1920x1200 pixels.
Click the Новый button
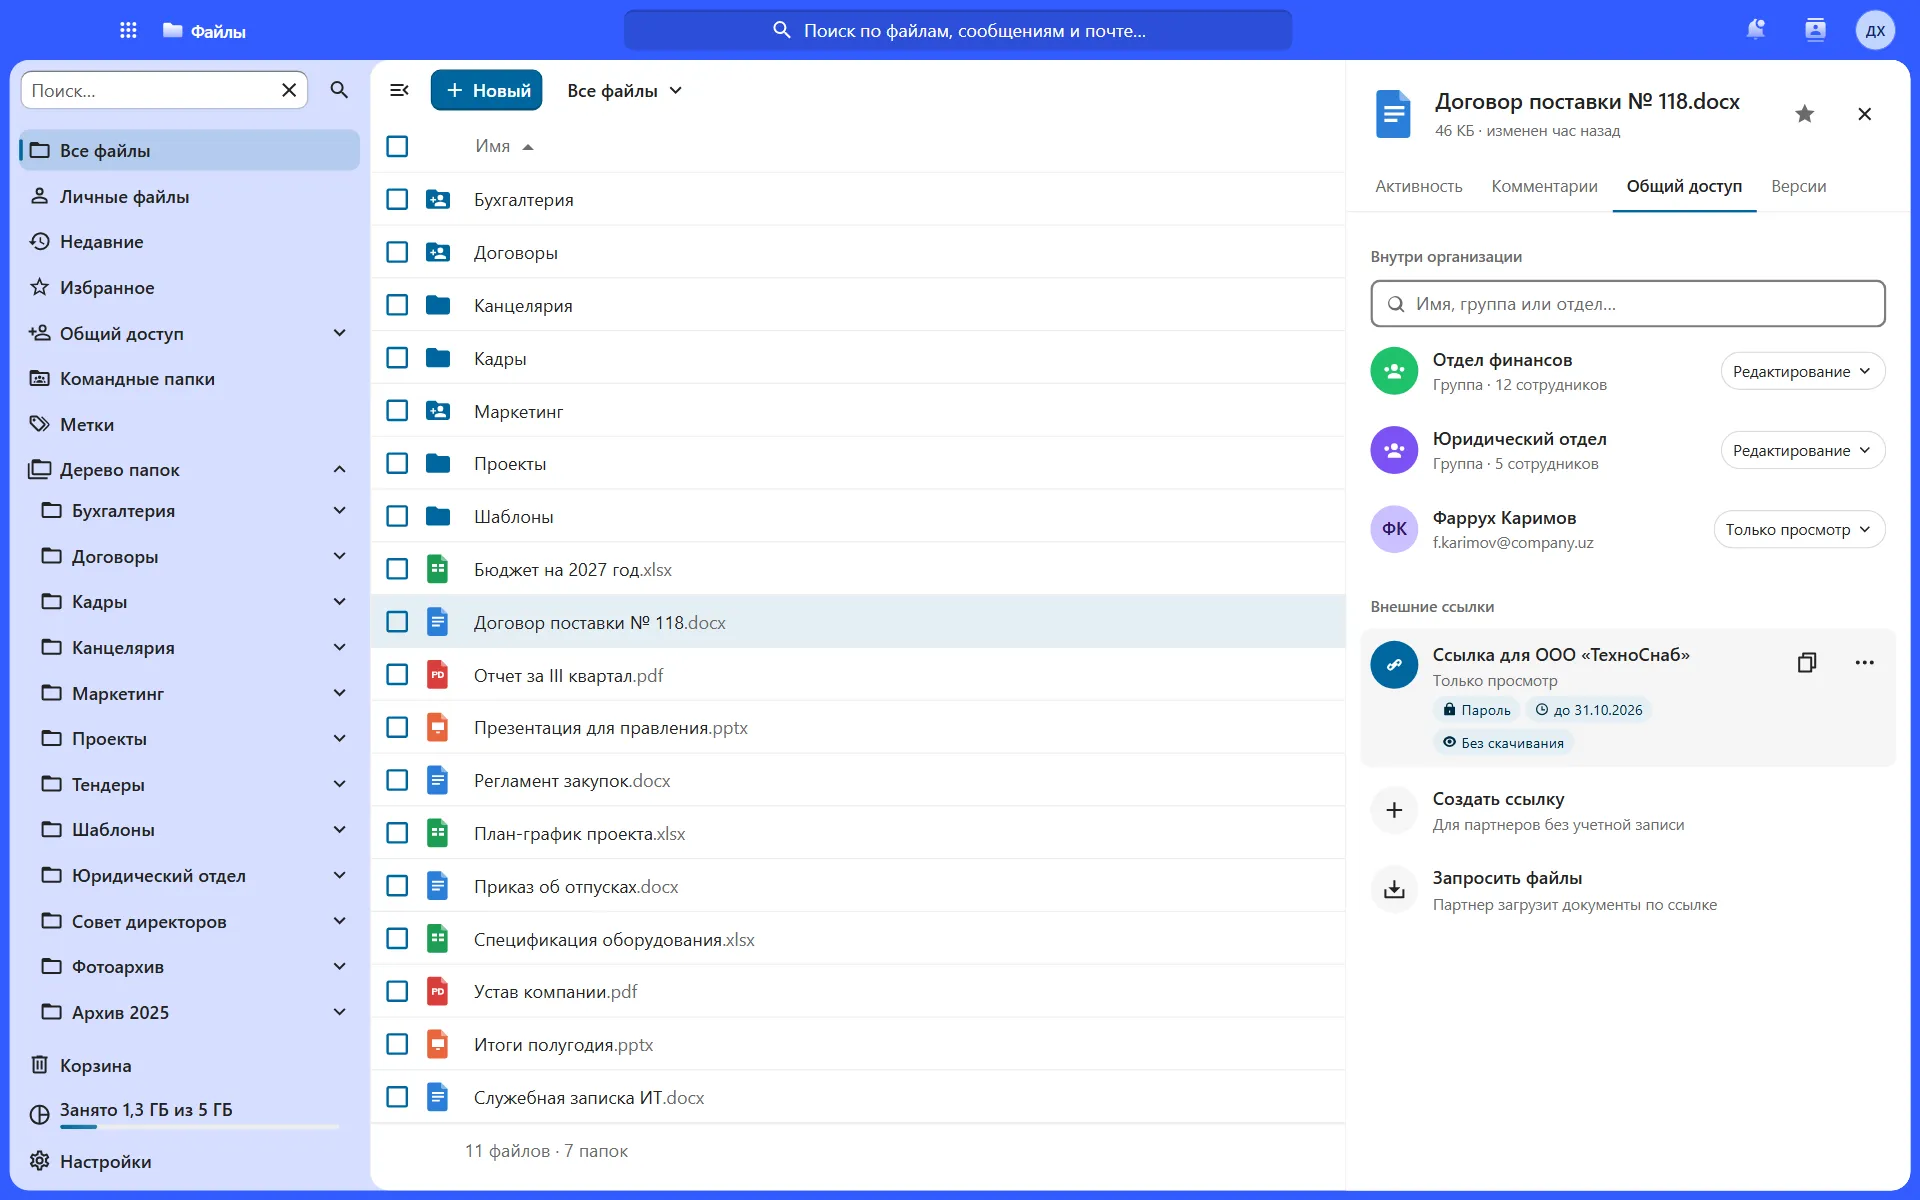pos(487,90)
